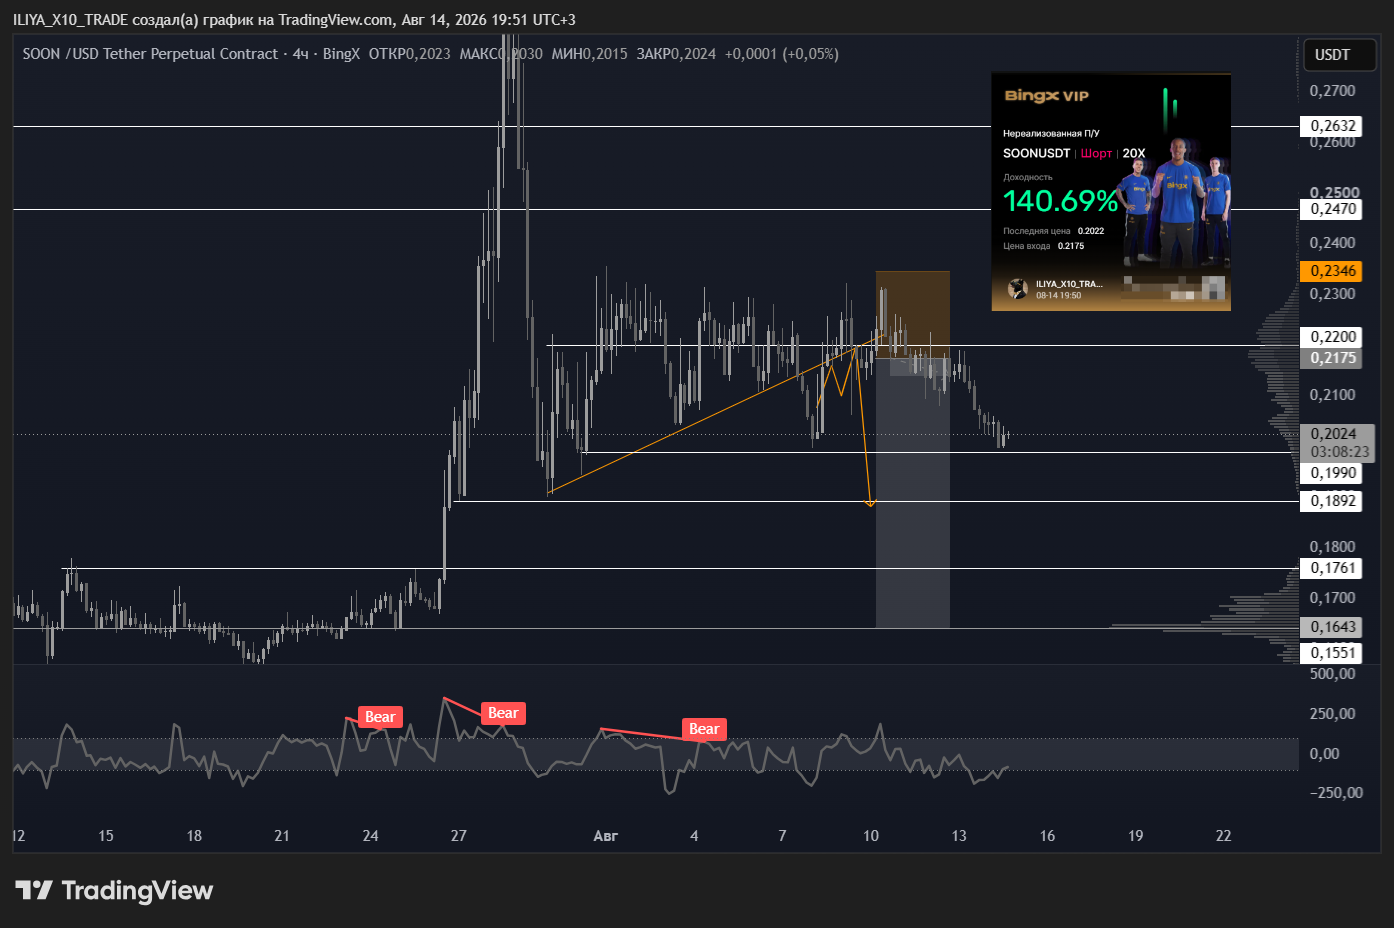Select the 0,1892 price level label
Viewport: 1394px width, 928px height.
pos(1333,501)
